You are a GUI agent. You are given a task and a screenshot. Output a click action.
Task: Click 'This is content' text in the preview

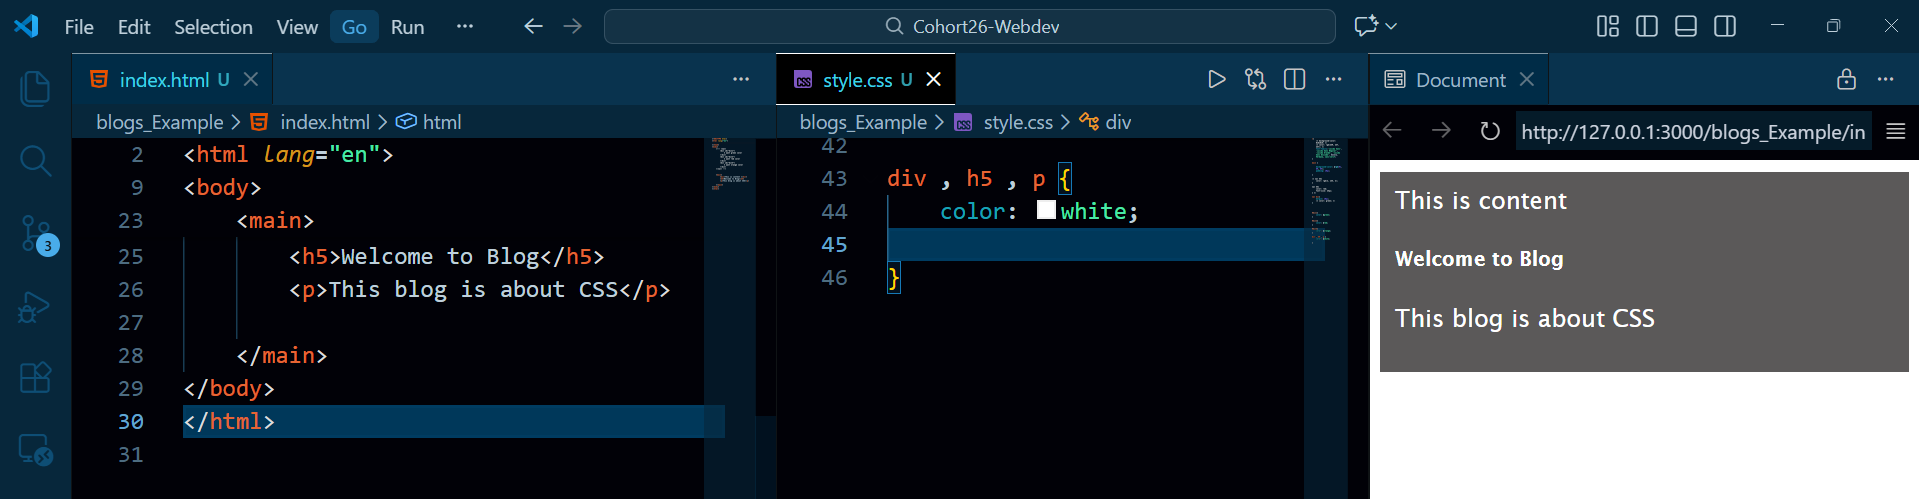pos(1480,200)
